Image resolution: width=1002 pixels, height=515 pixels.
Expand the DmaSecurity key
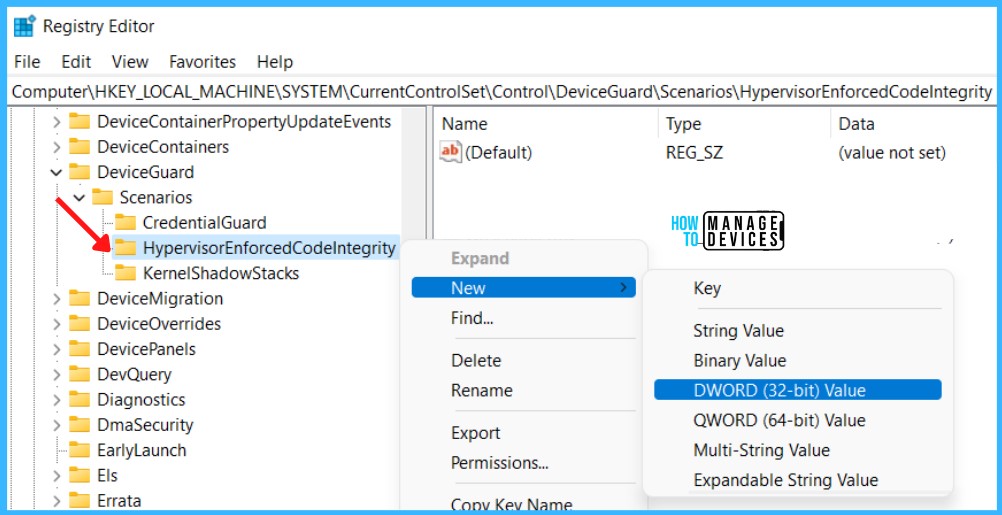57,425
